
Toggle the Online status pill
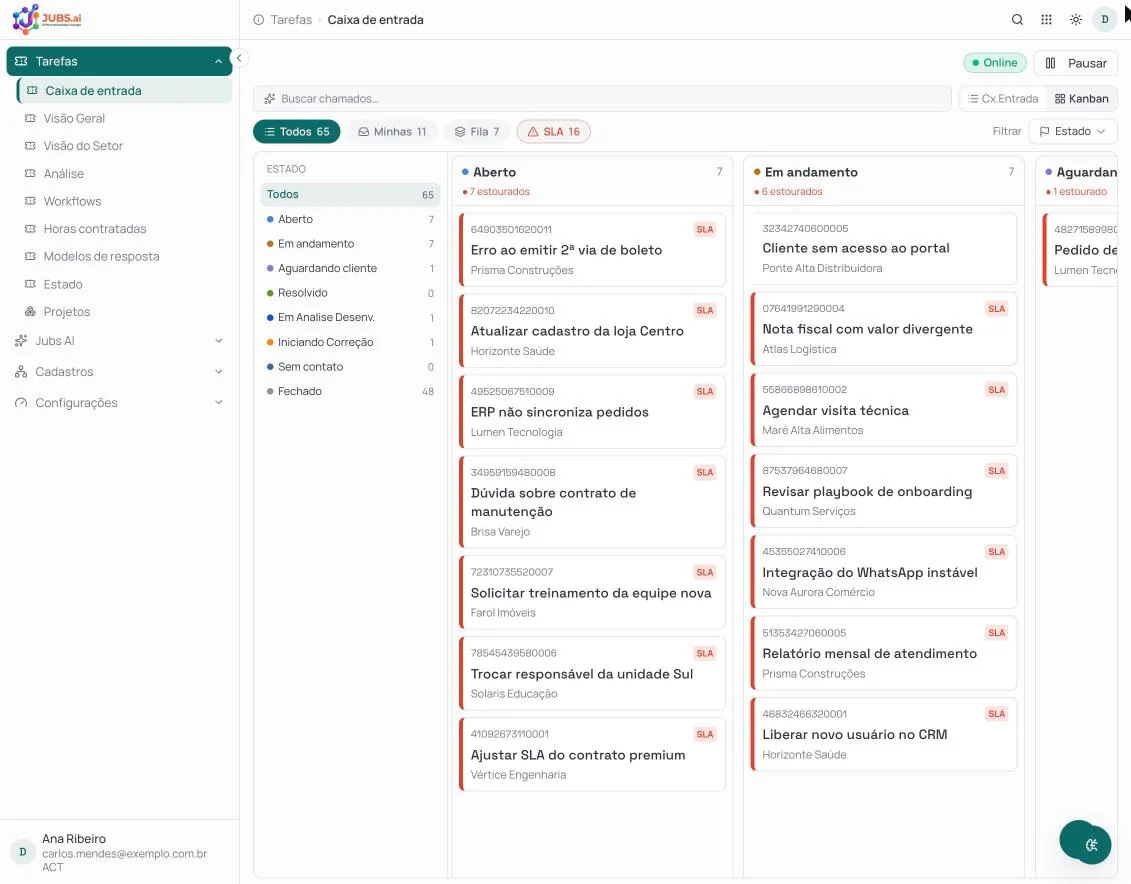(995, 63)
